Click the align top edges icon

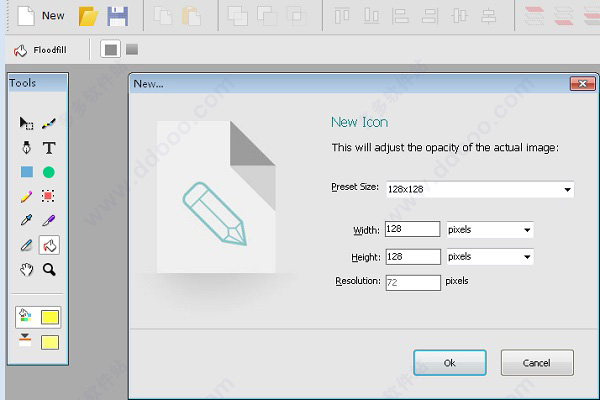coord(342,16)
